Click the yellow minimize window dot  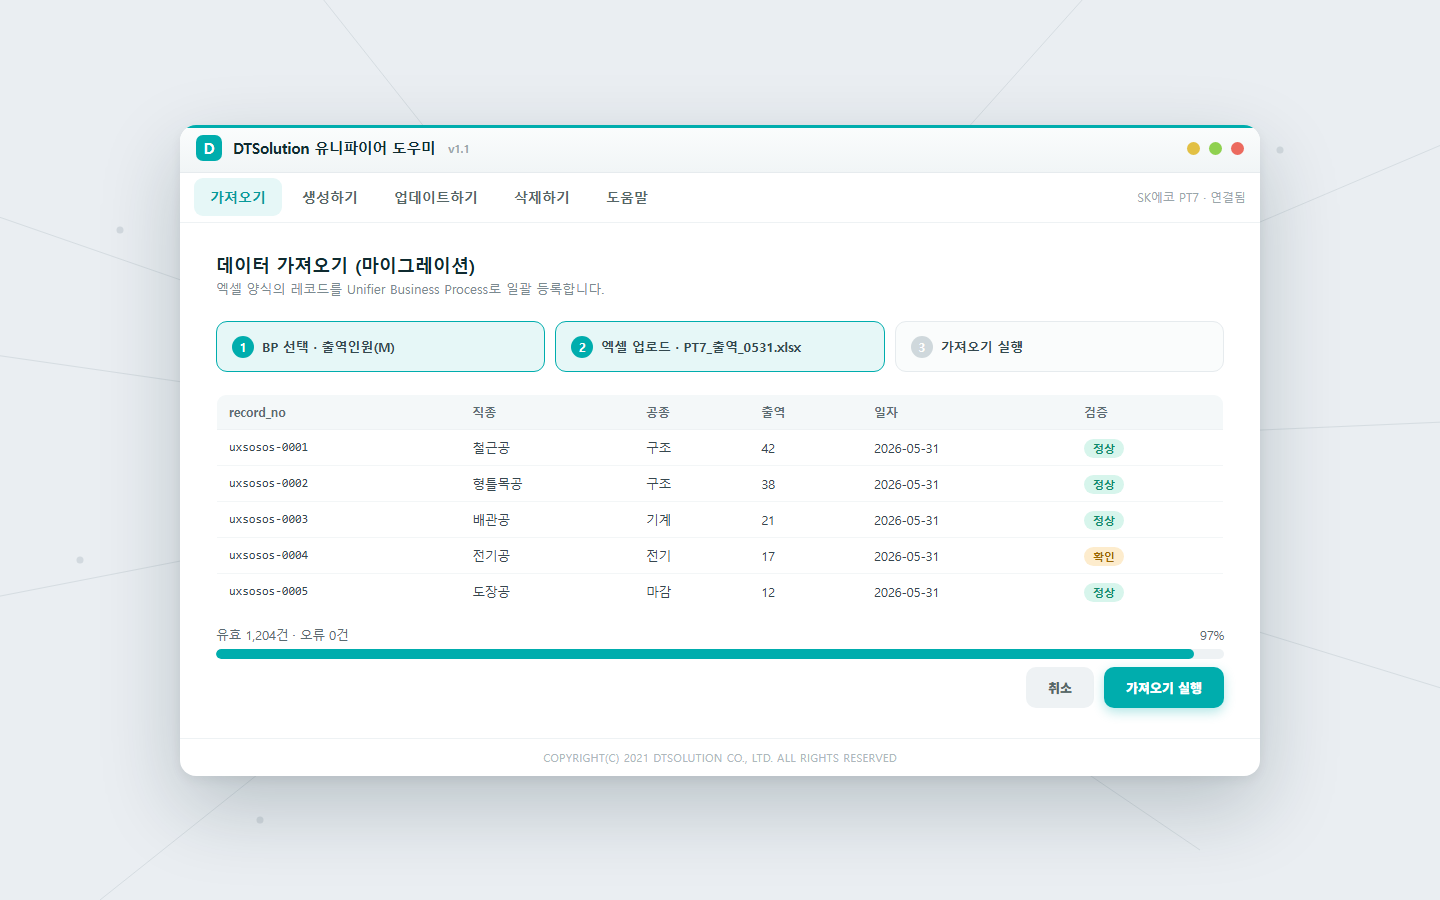(1193, 148)
